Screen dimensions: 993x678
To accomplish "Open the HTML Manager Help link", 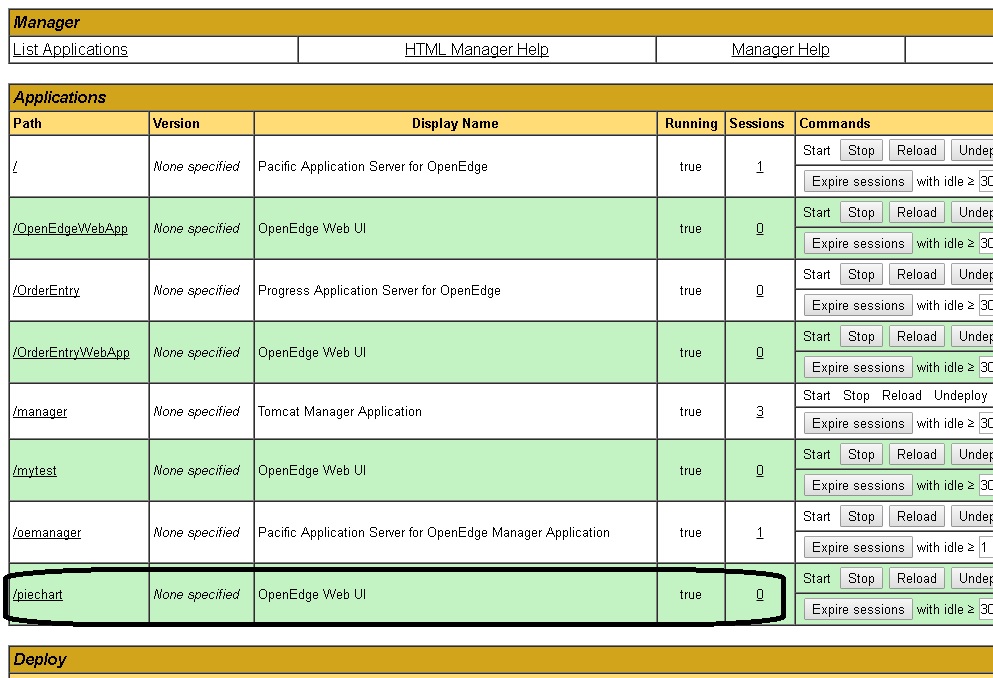I will [x=476, y=49].
